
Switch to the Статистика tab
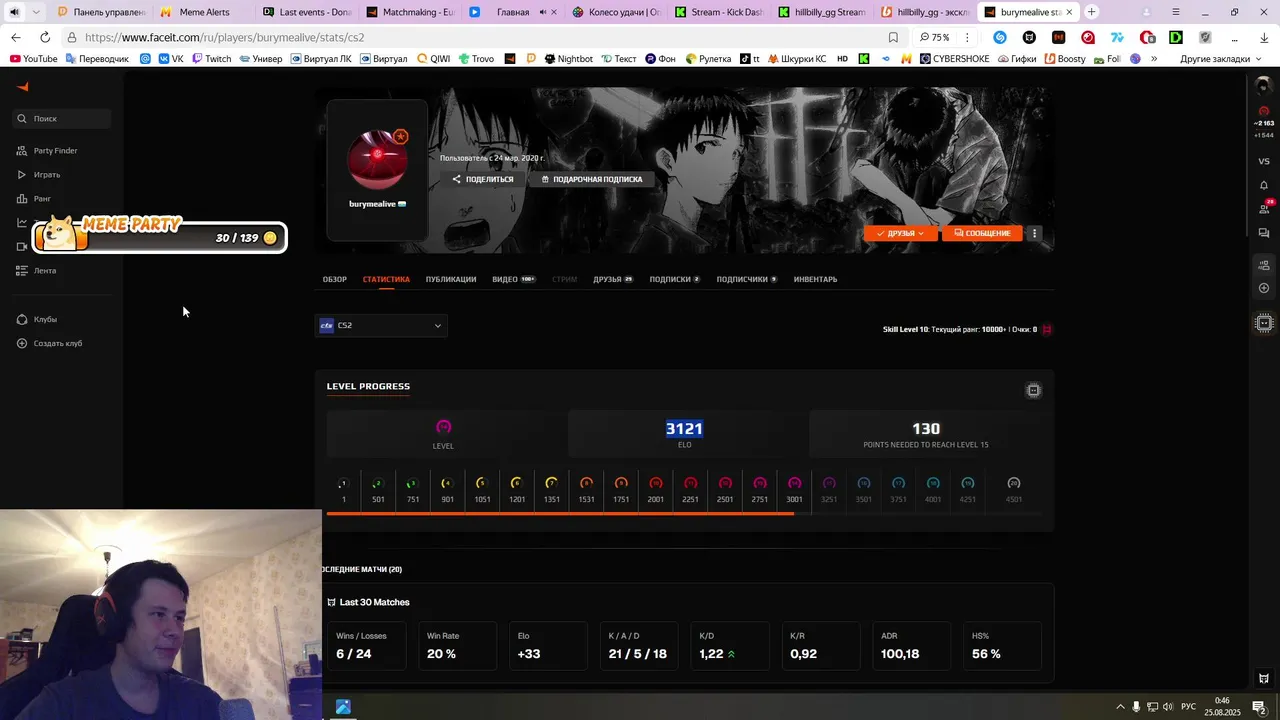(x=386, y=279)
